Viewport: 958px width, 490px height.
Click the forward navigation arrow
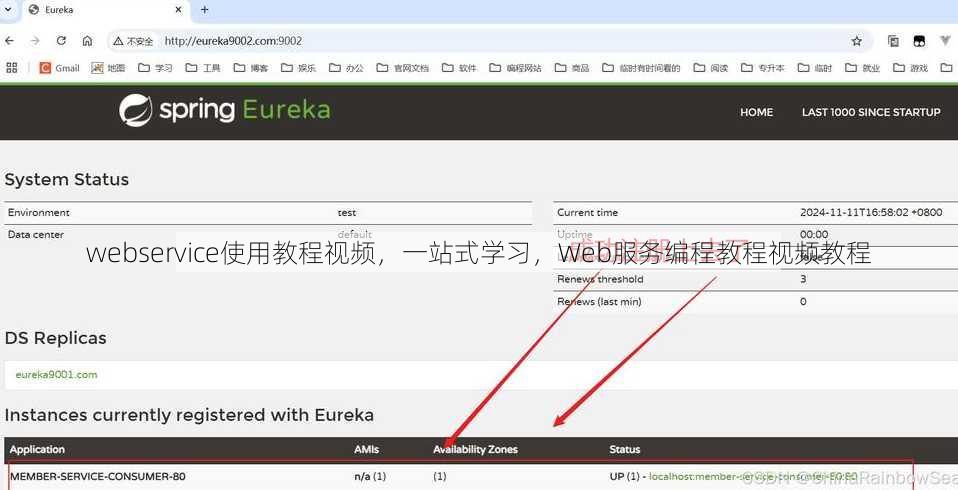(x=35, y=41)
